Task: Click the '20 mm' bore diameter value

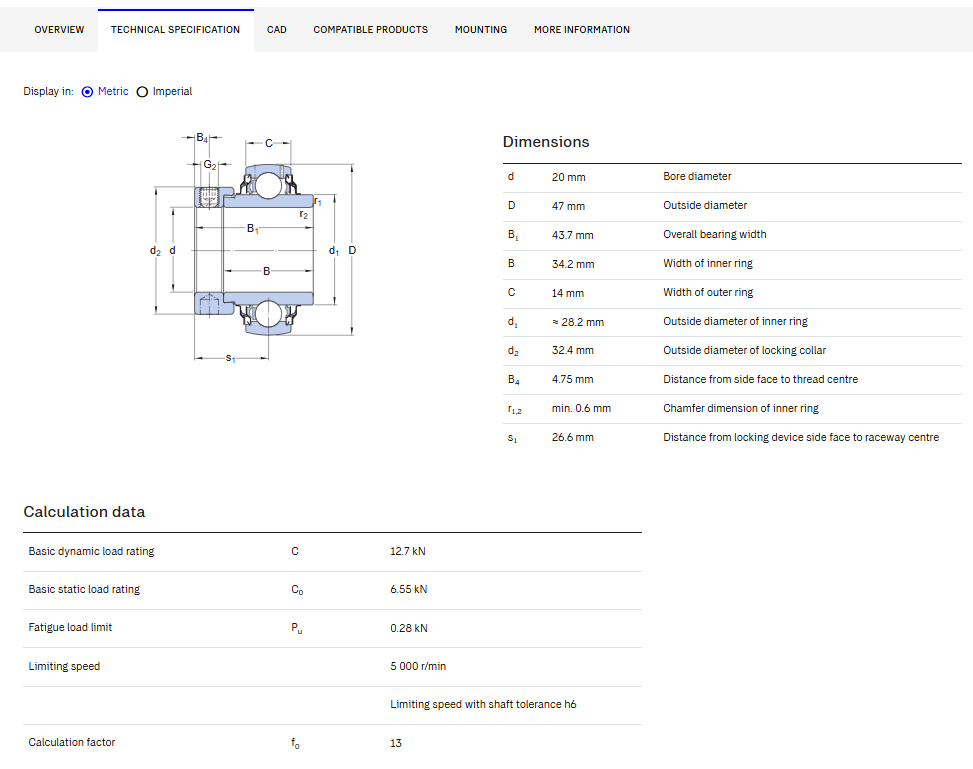Action: (568, 177)
